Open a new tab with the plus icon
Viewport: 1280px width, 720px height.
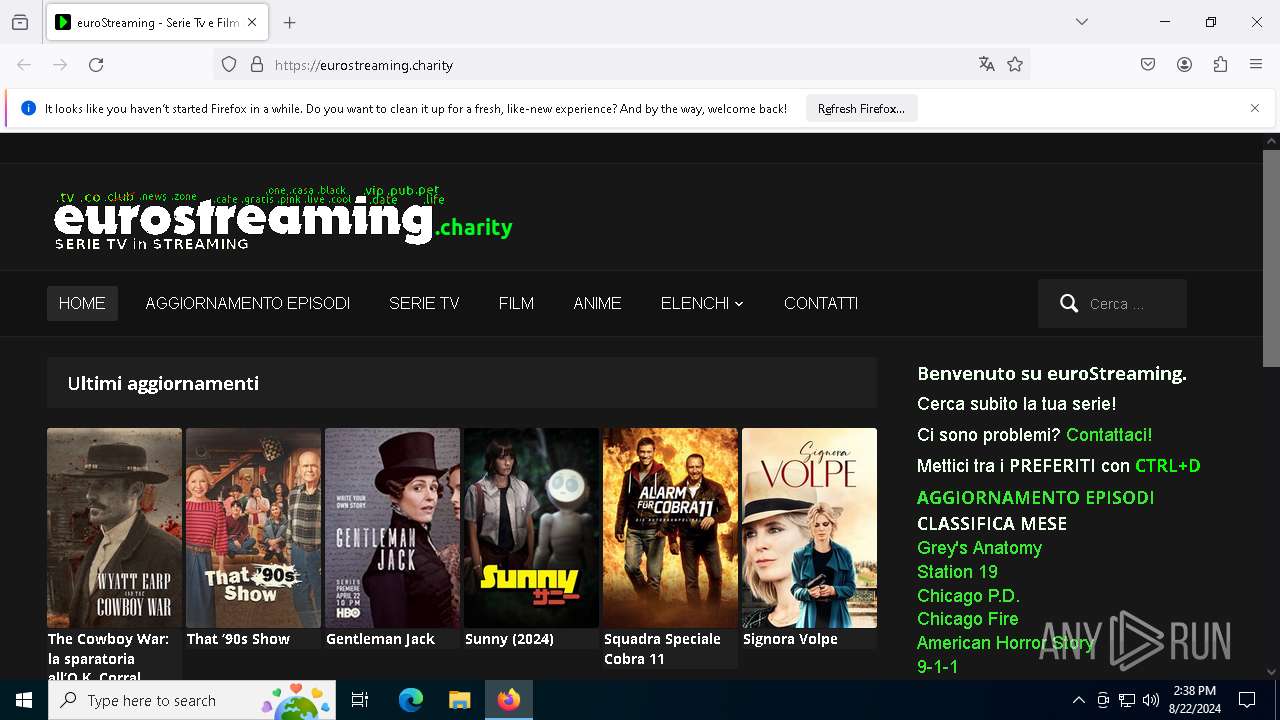290,22
